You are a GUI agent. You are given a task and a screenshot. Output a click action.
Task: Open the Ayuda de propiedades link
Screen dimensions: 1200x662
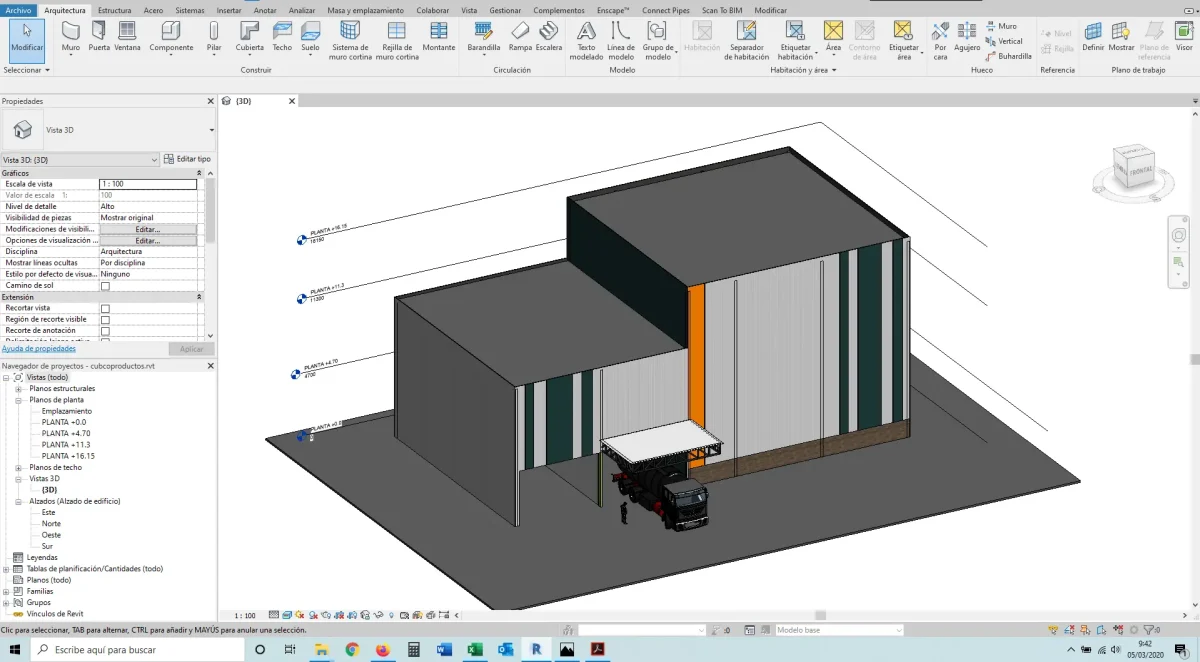pyautogui.click(x=39, y=349)
